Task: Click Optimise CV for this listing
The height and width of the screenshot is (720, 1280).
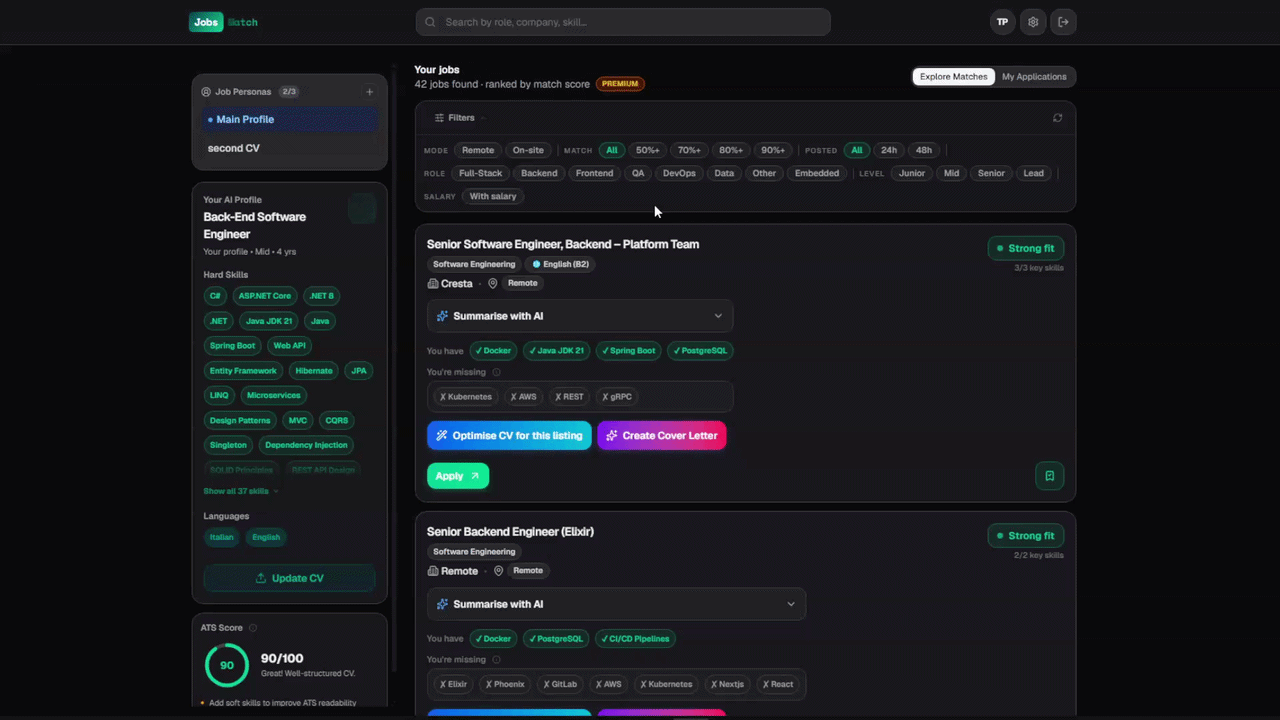Action: (509, 436)
